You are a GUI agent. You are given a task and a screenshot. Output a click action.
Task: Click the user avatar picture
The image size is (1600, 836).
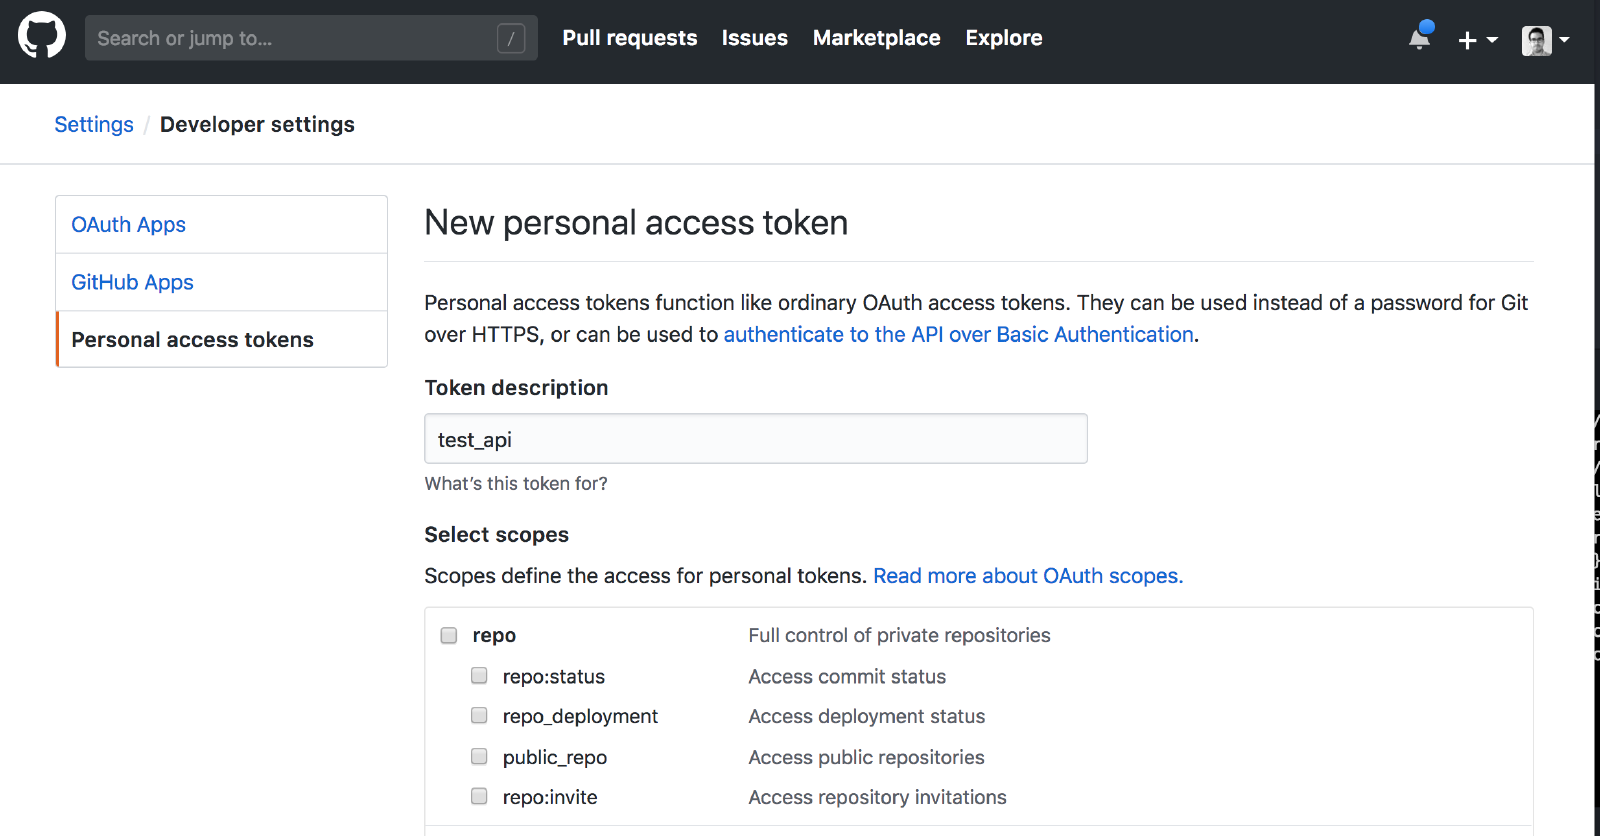point(1536,40)
